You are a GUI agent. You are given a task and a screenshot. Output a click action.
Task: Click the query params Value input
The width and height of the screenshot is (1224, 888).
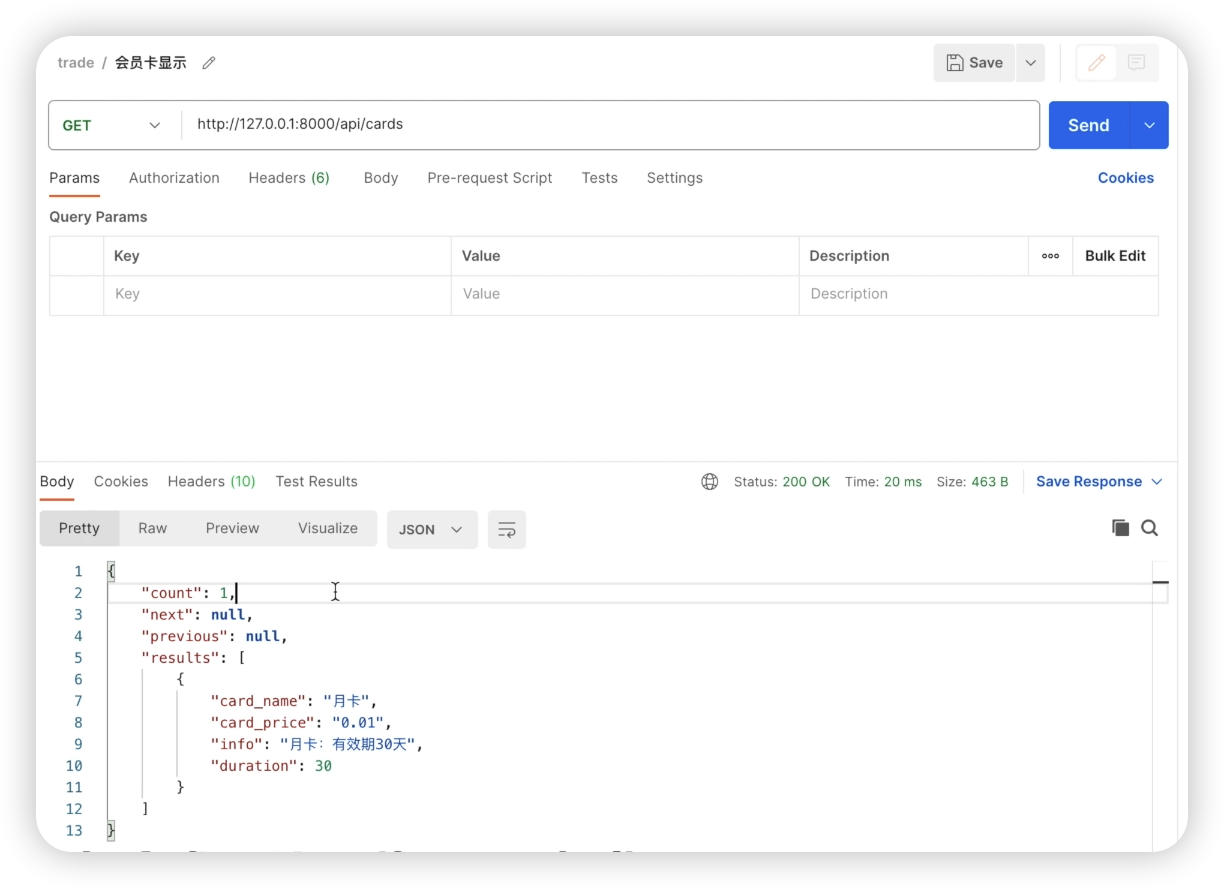[625, 294]
